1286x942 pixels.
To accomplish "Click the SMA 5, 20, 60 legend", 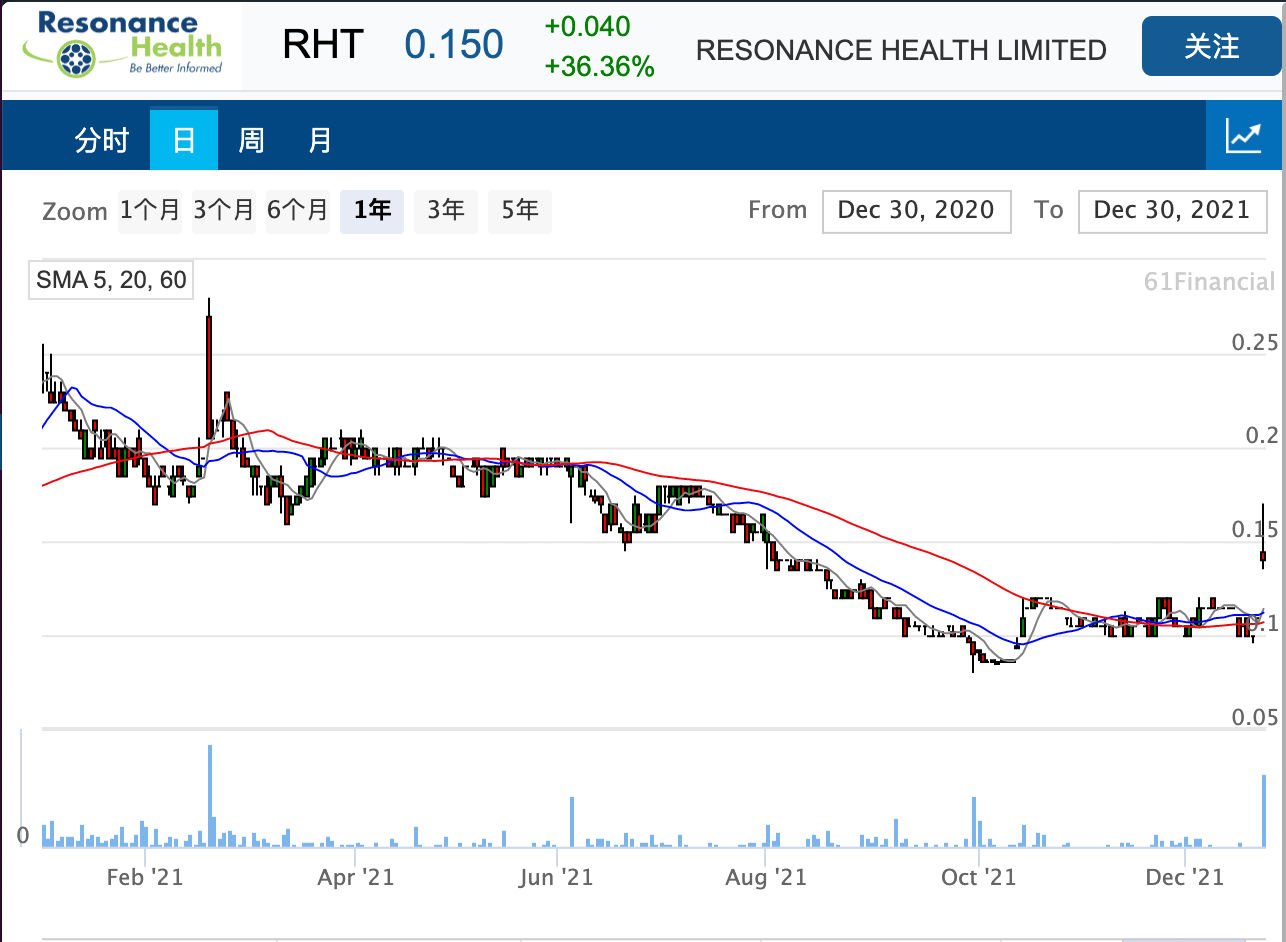I will pyautogui.click(x=111, y=280).
